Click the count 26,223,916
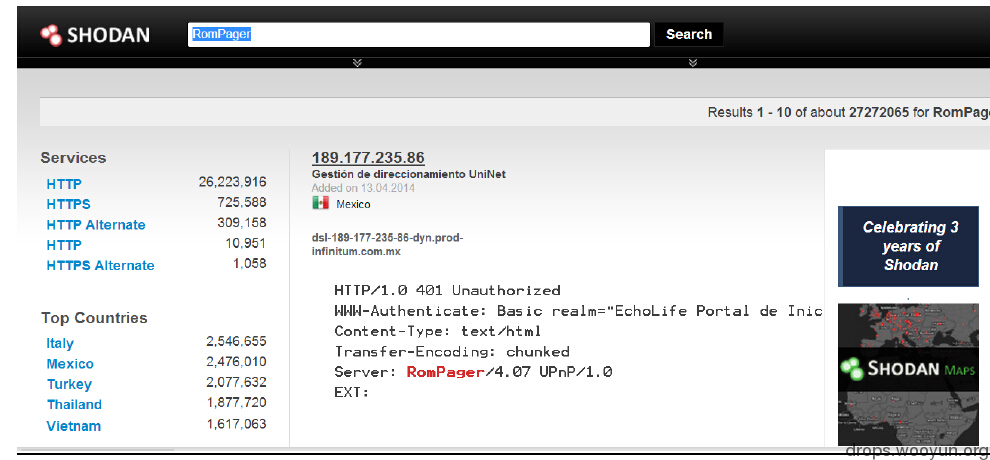990x460 pixels. [x=232, y=182]
